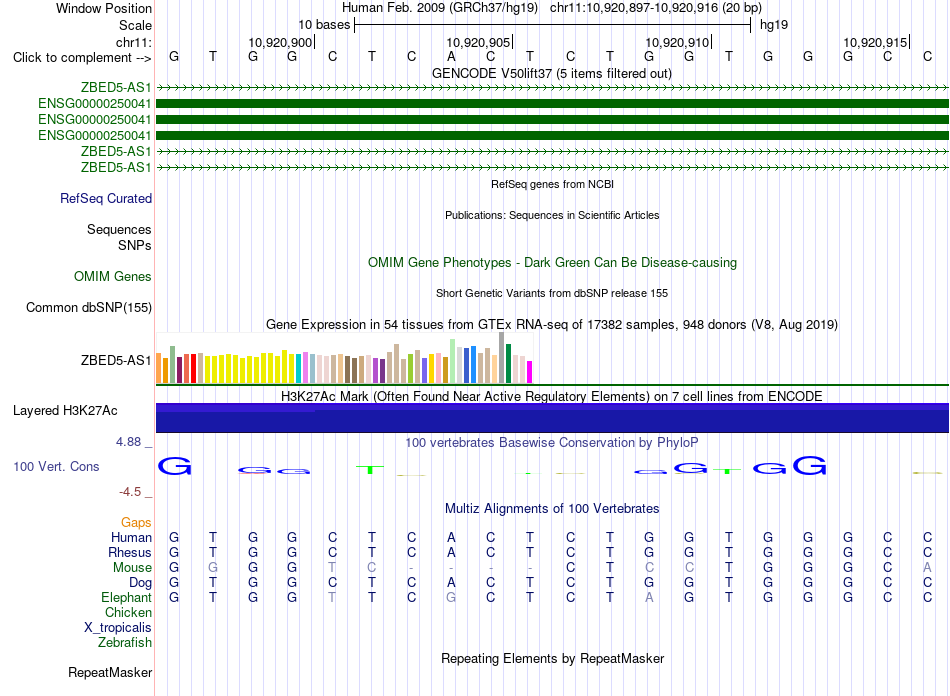Click the hg19 label beside the scale bar
Viewport: 950px width, 696px height.
pyautogui.click(x=774, y=25)
